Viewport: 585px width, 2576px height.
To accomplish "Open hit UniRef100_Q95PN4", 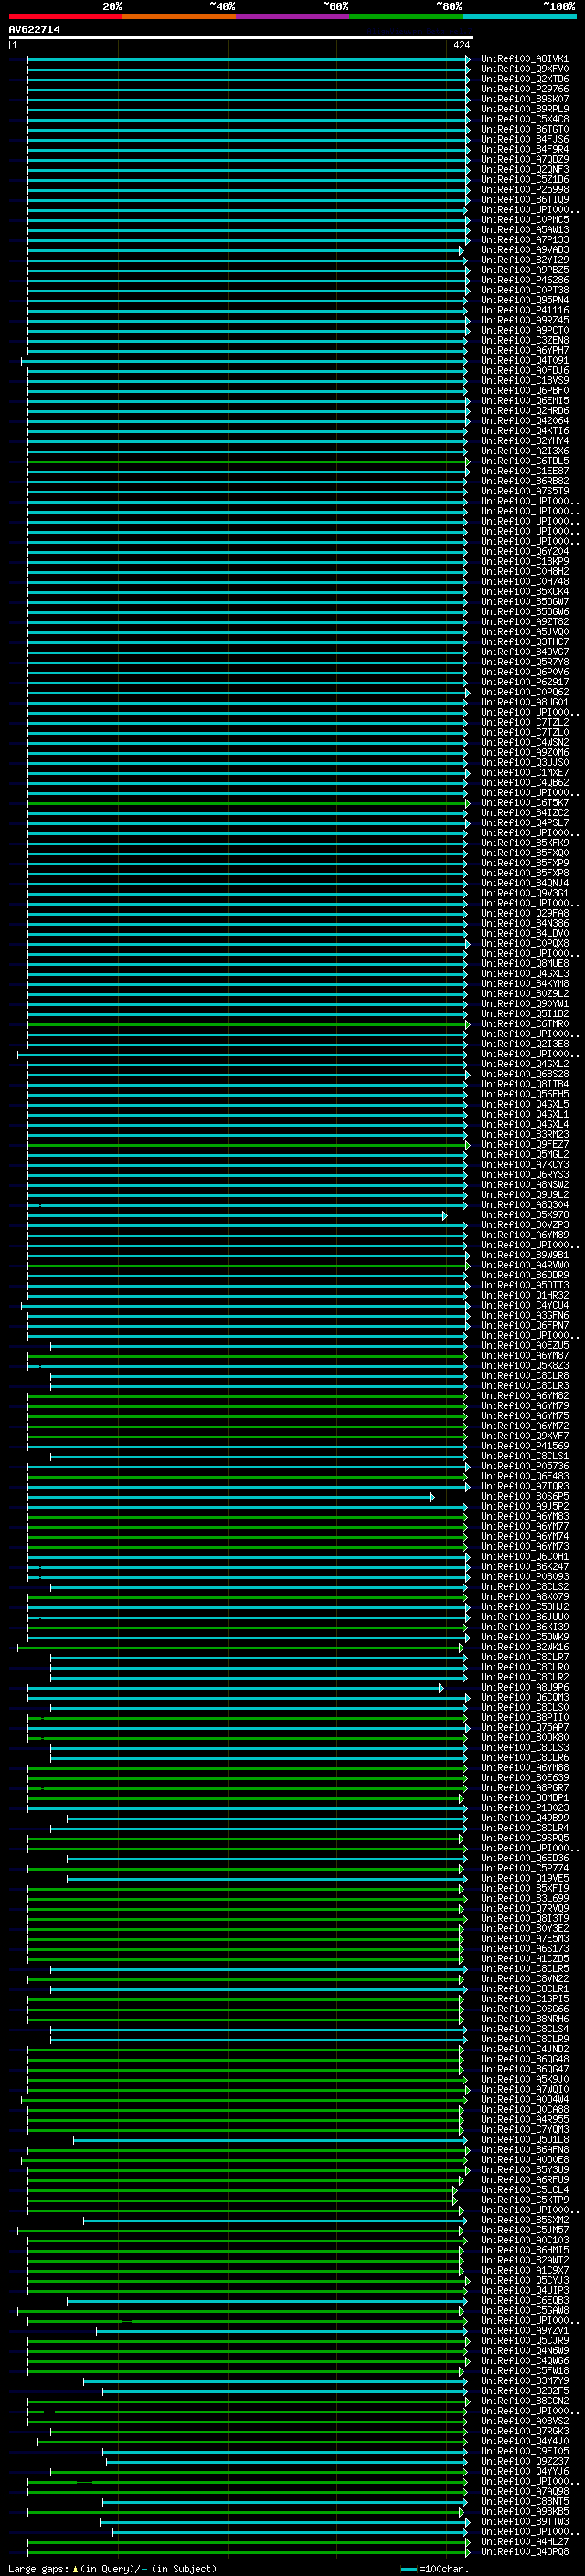I will 525,300.
